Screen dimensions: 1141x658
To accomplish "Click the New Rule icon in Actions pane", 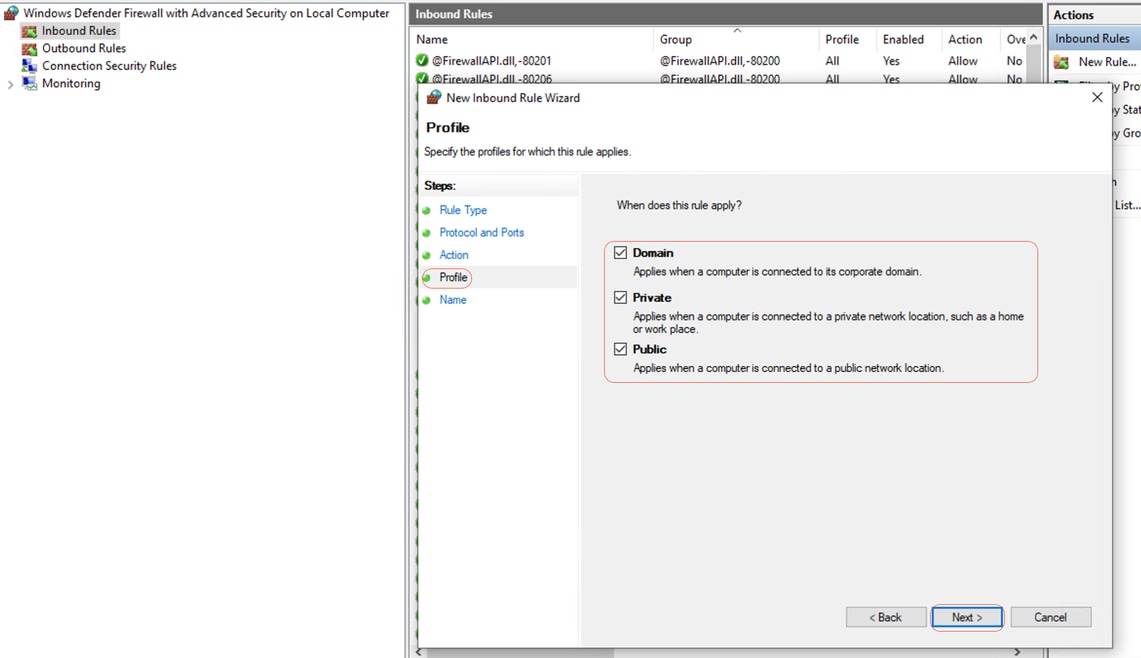I will [x=1062, y=63].
